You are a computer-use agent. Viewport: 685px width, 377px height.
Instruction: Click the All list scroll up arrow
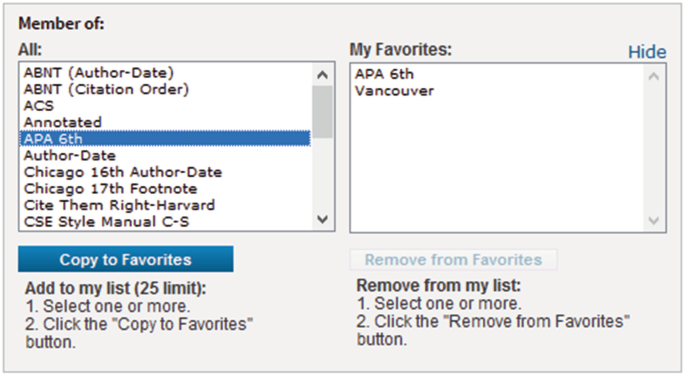point(322,75)
